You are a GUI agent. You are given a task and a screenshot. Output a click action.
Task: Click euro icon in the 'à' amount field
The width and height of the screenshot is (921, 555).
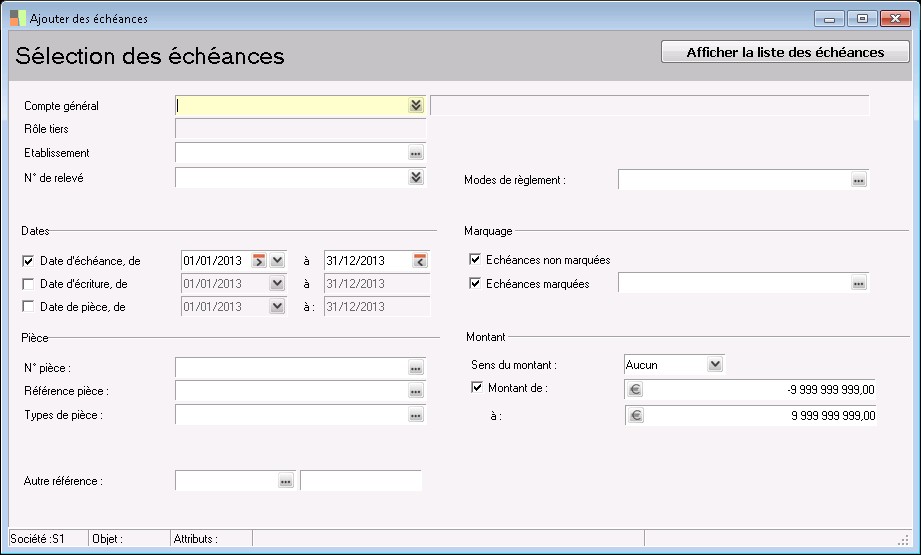coord(636,415)
